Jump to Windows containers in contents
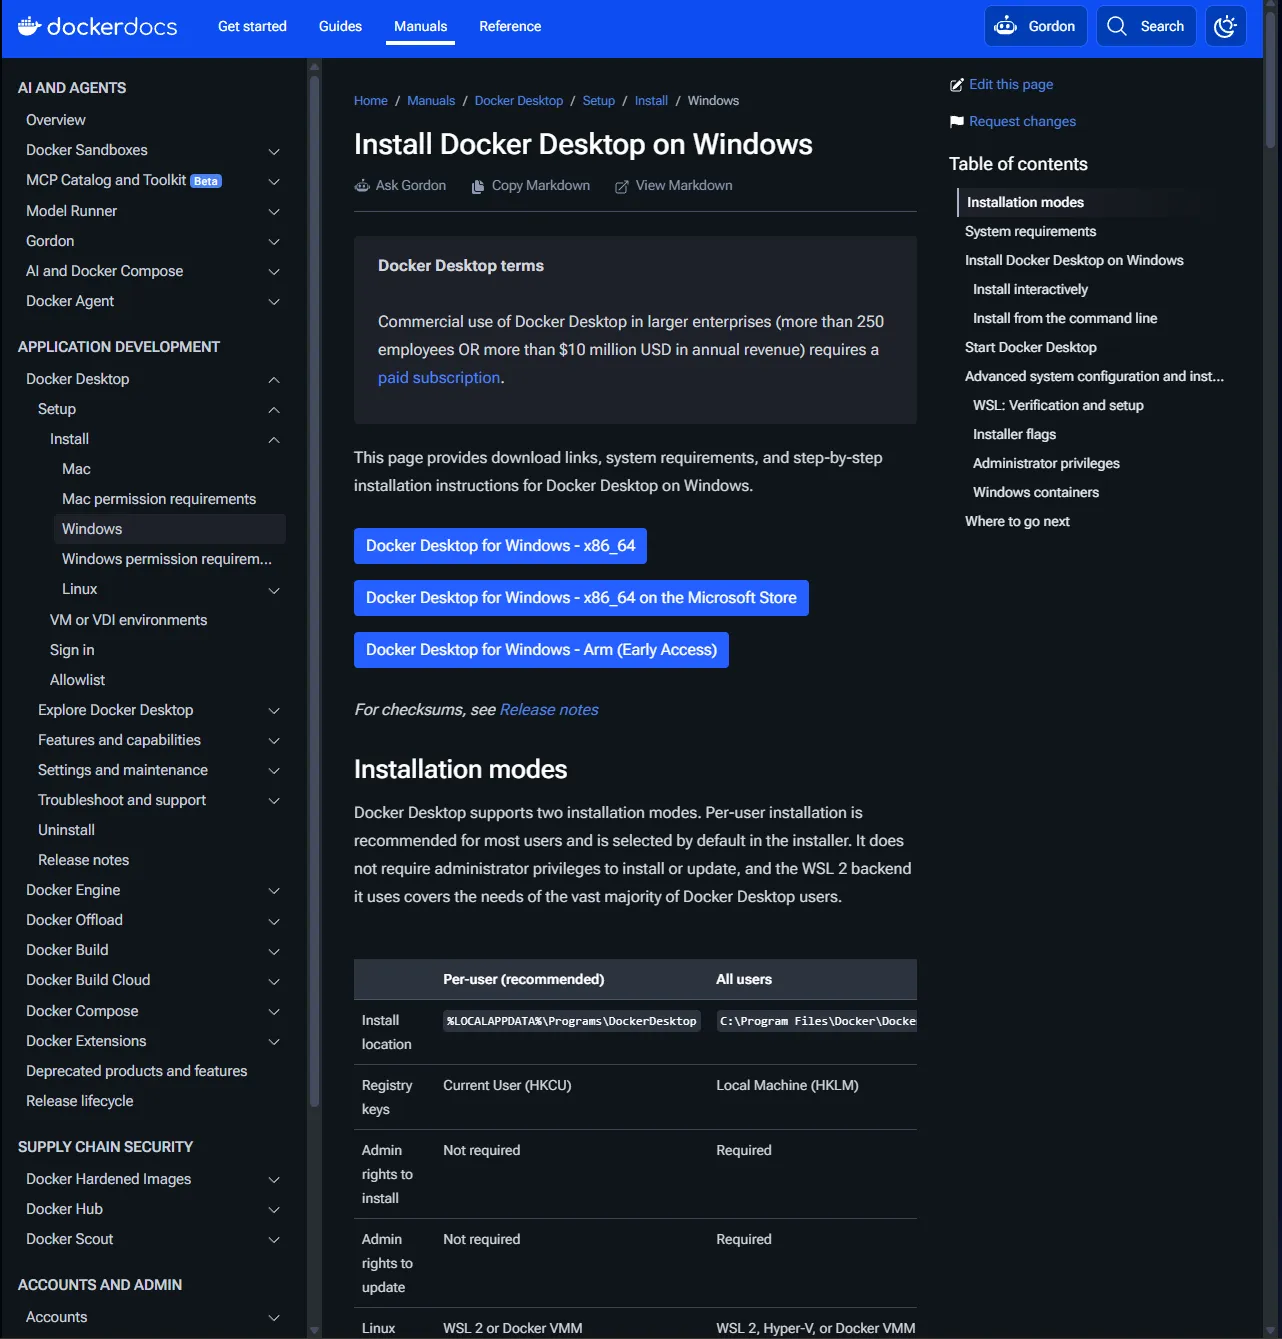 point(1036,492)
